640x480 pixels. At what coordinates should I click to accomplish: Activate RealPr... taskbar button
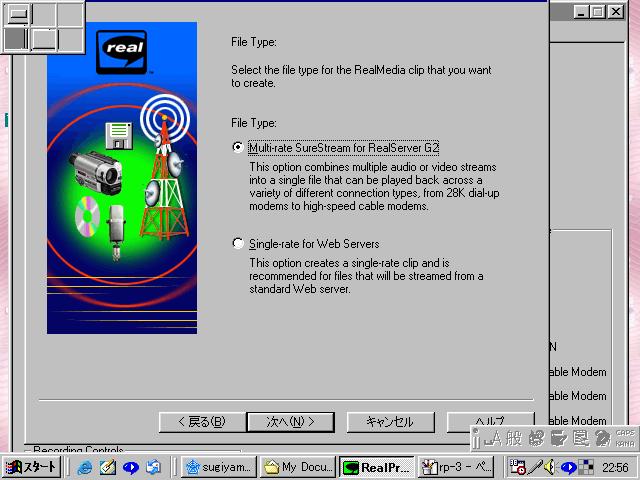[377, 467]
